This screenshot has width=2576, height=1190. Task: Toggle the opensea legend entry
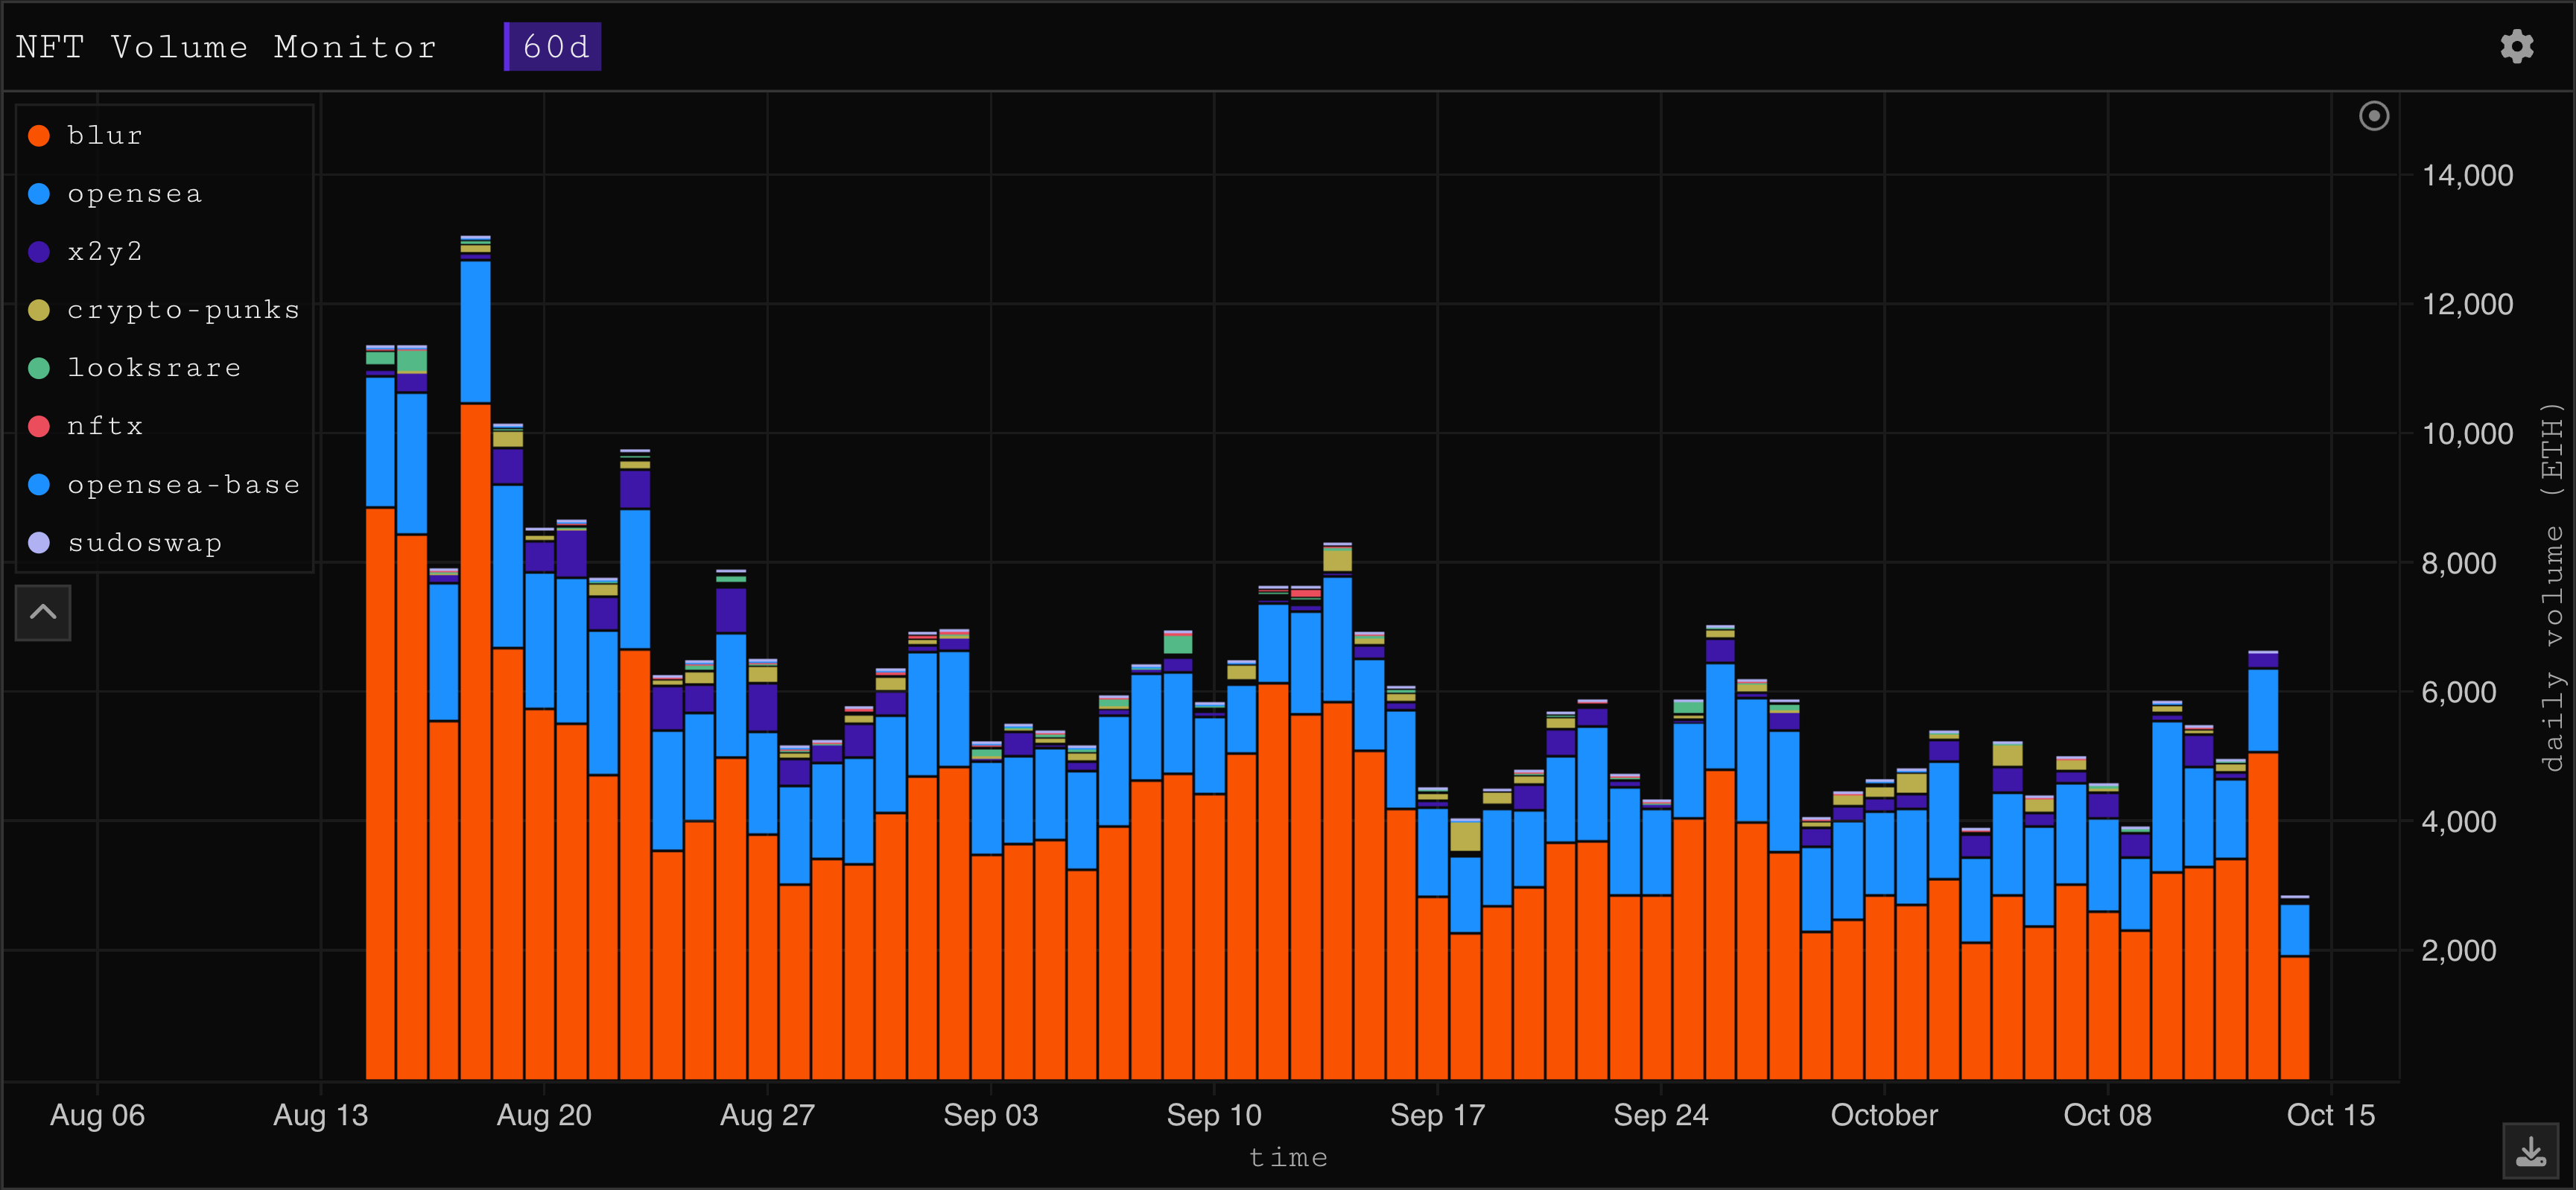click(134, 194)
